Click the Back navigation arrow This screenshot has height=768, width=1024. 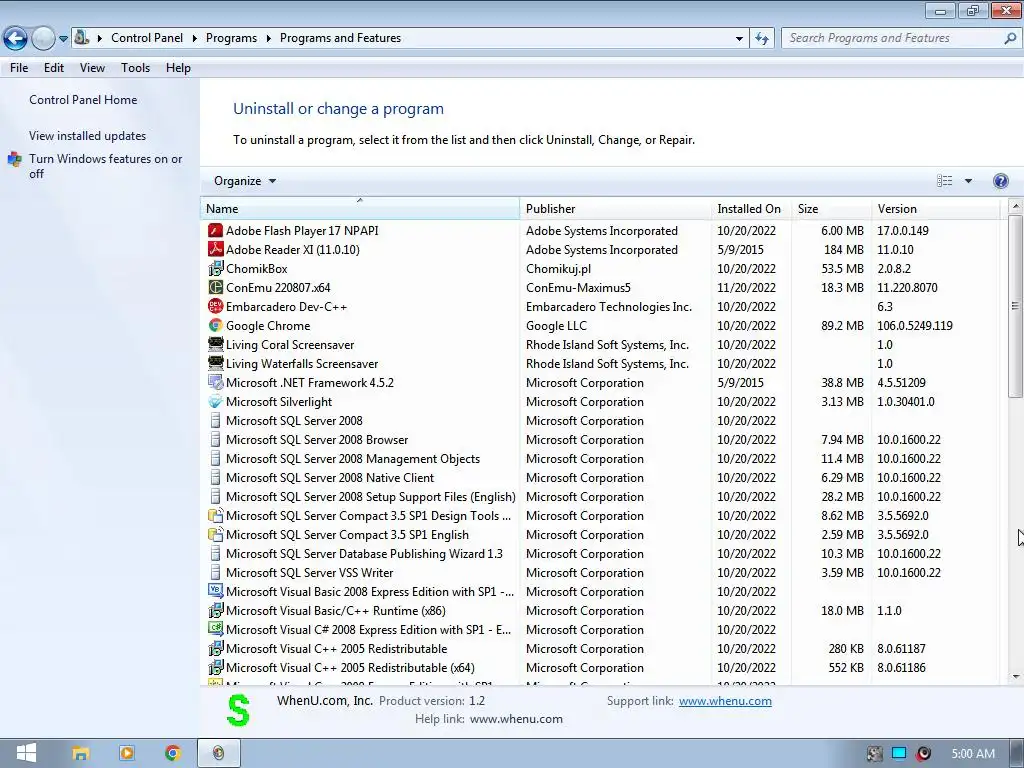tap(16, 39)
